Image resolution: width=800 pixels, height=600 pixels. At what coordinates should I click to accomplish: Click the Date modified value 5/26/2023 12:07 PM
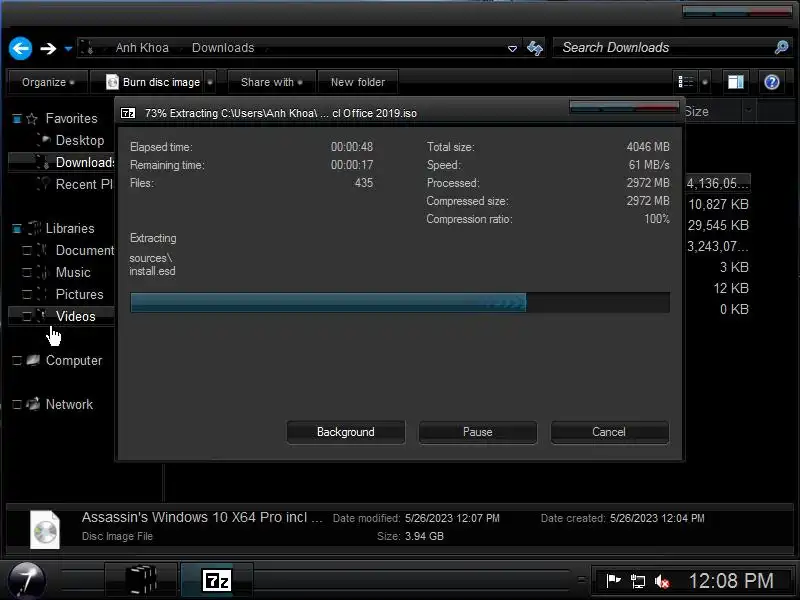[452, 518]
